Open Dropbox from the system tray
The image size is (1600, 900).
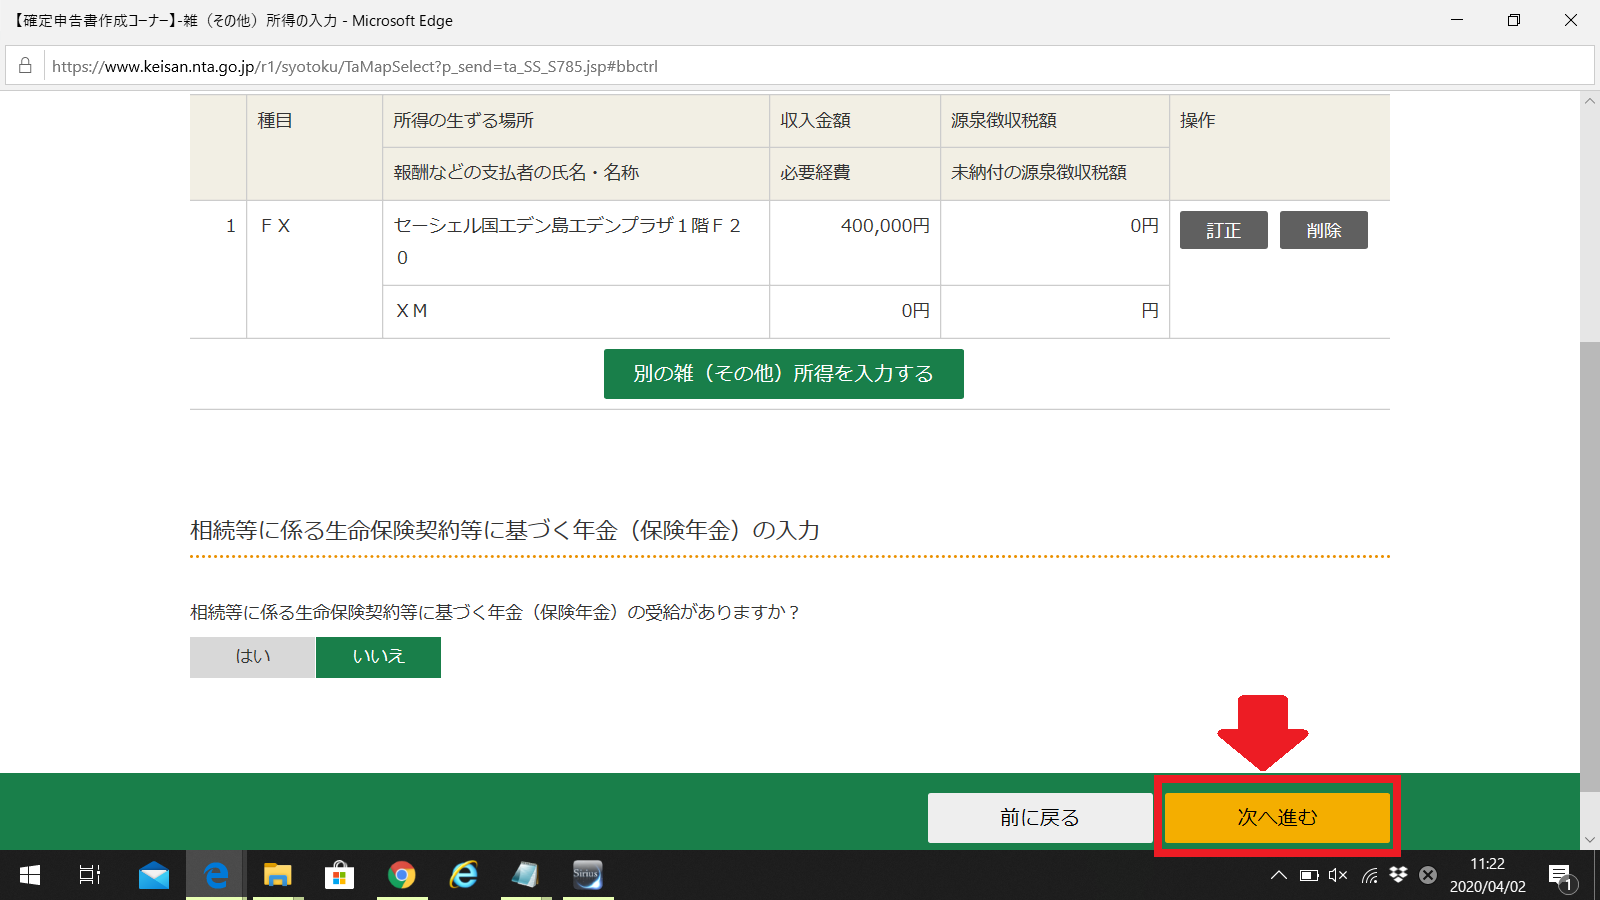[1396, 875]
